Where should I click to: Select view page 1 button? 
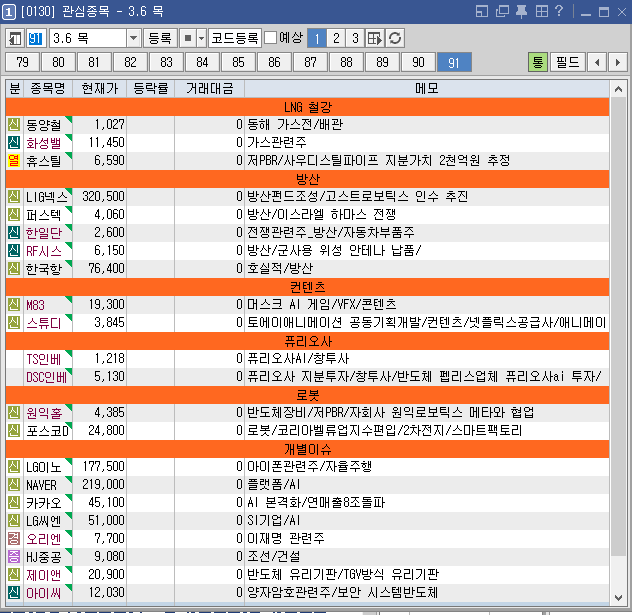click(x=317, y=39)
